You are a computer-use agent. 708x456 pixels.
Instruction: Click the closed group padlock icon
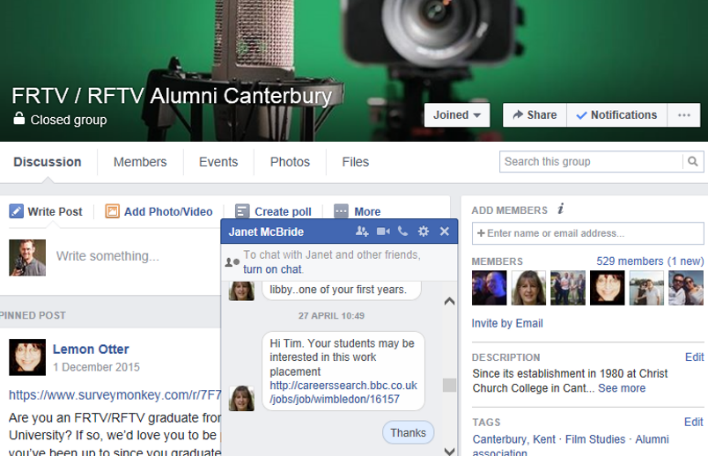19,118
